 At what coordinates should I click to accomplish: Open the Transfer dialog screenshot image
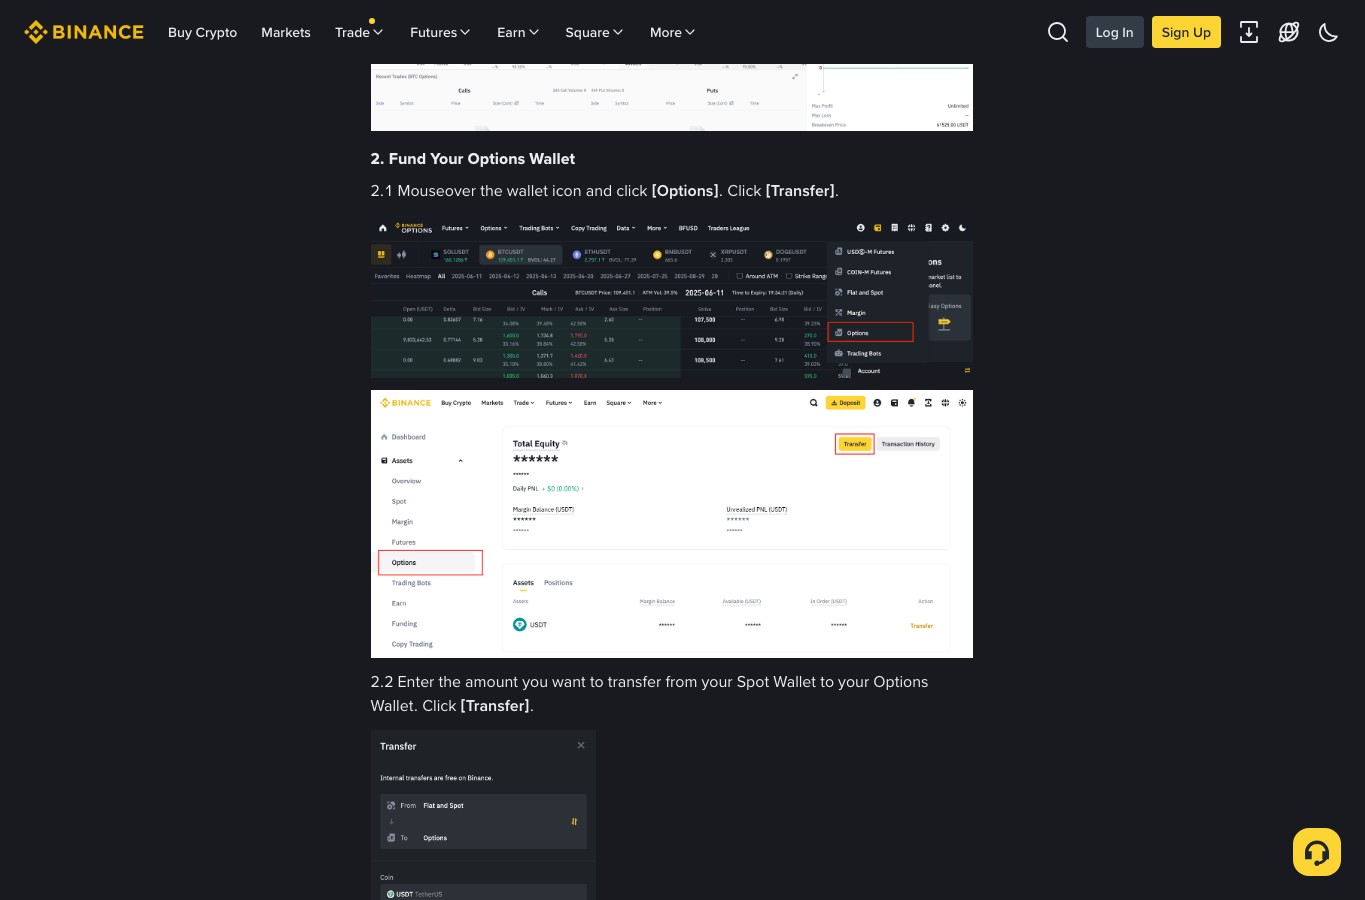pos(483,815)
